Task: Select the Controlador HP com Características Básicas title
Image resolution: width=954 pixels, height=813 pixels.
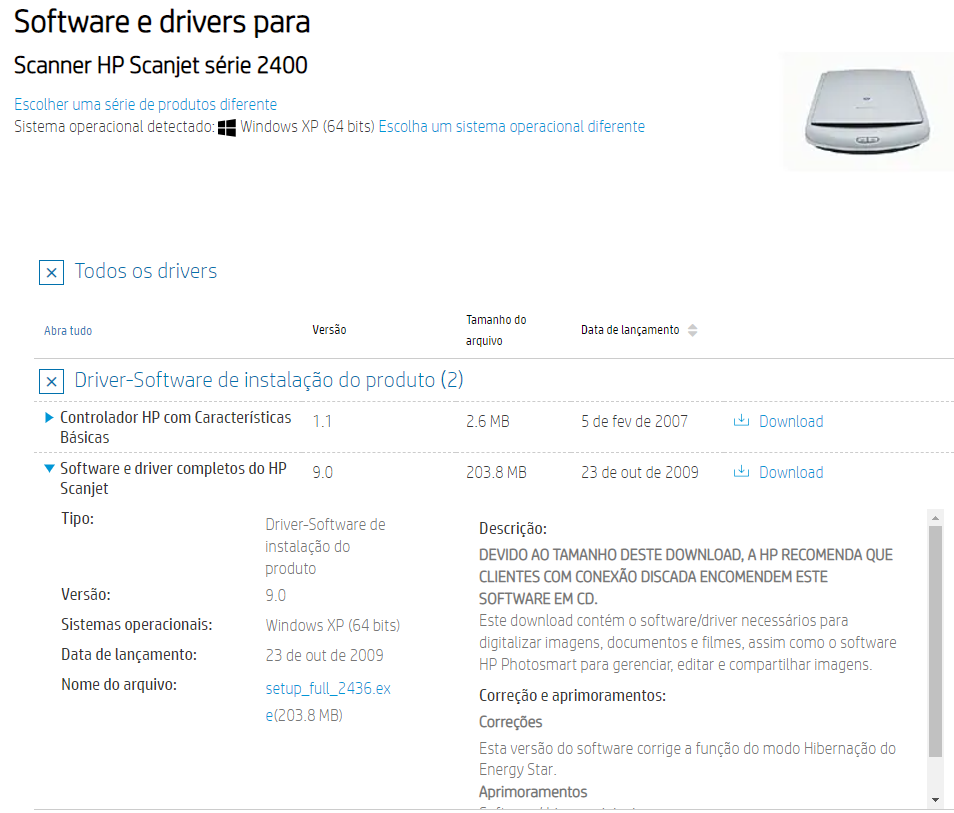Action: click(x=175, y=427)
